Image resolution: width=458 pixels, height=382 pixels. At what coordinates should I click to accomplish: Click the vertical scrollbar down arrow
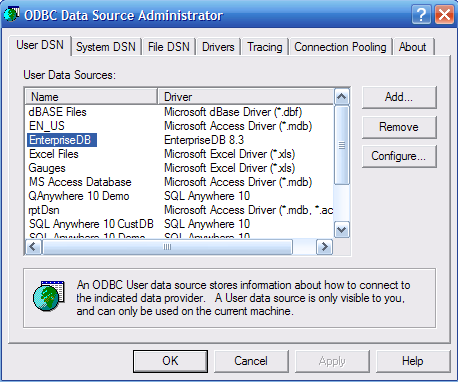click(x=342, y=230)
